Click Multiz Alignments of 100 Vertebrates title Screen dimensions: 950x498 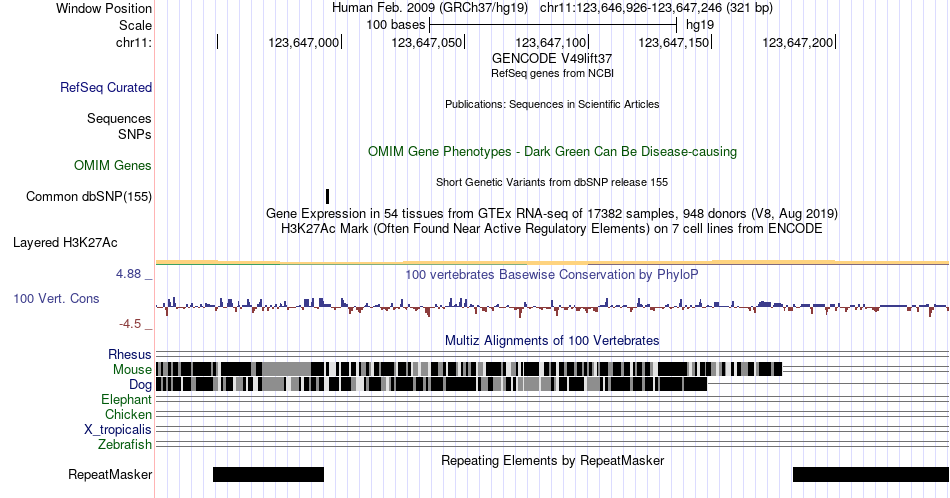pyautogui.click(x=552, y=340)
